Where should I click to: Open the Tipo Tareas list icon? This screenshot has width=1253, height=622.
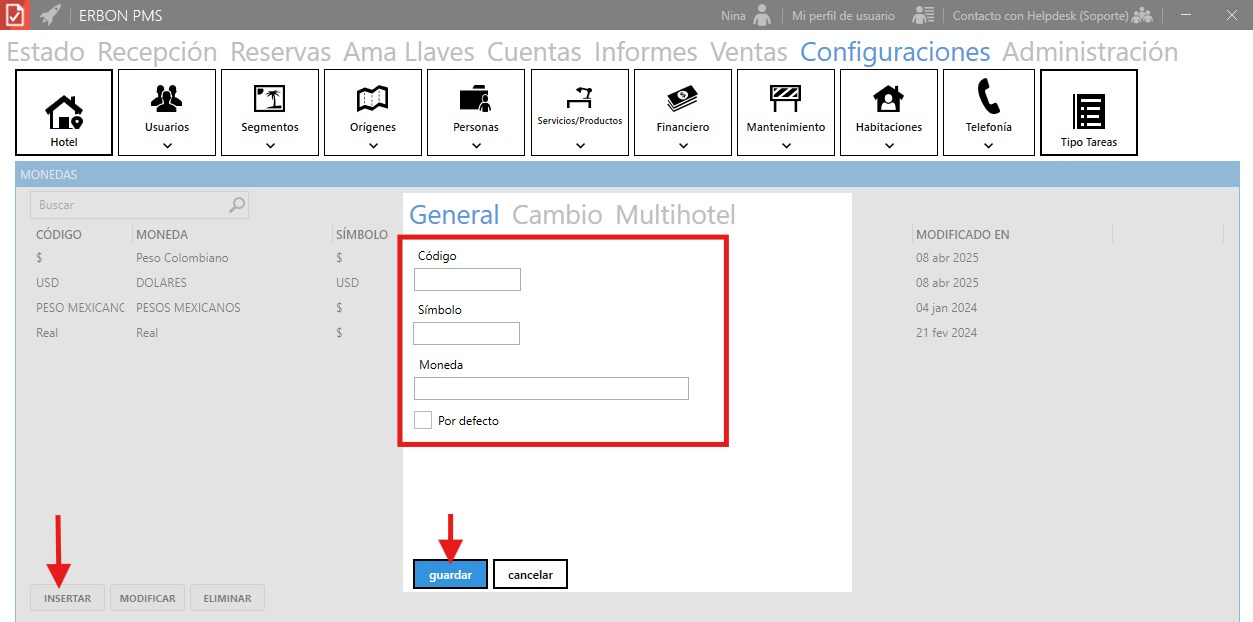[x=1089, y=111]
